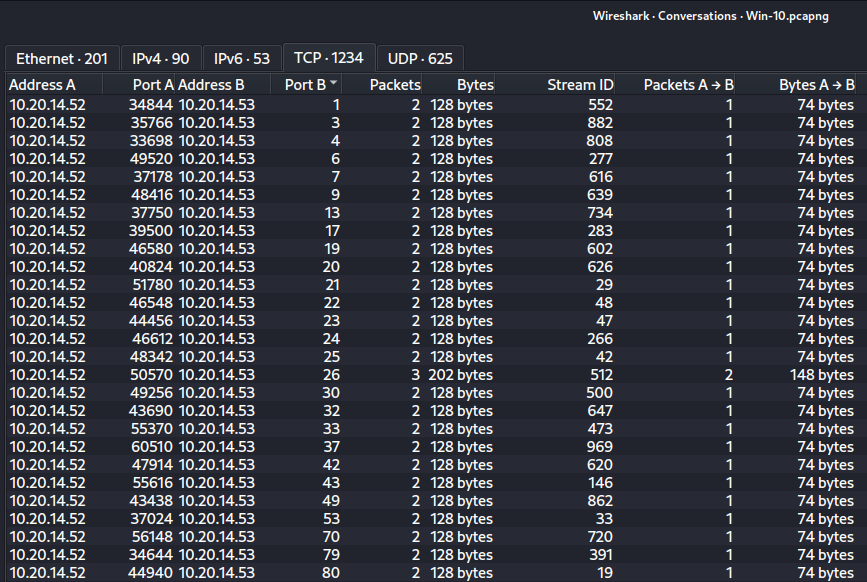Select Port A cell 39500

pyautogui.click(x=151, y=230)
